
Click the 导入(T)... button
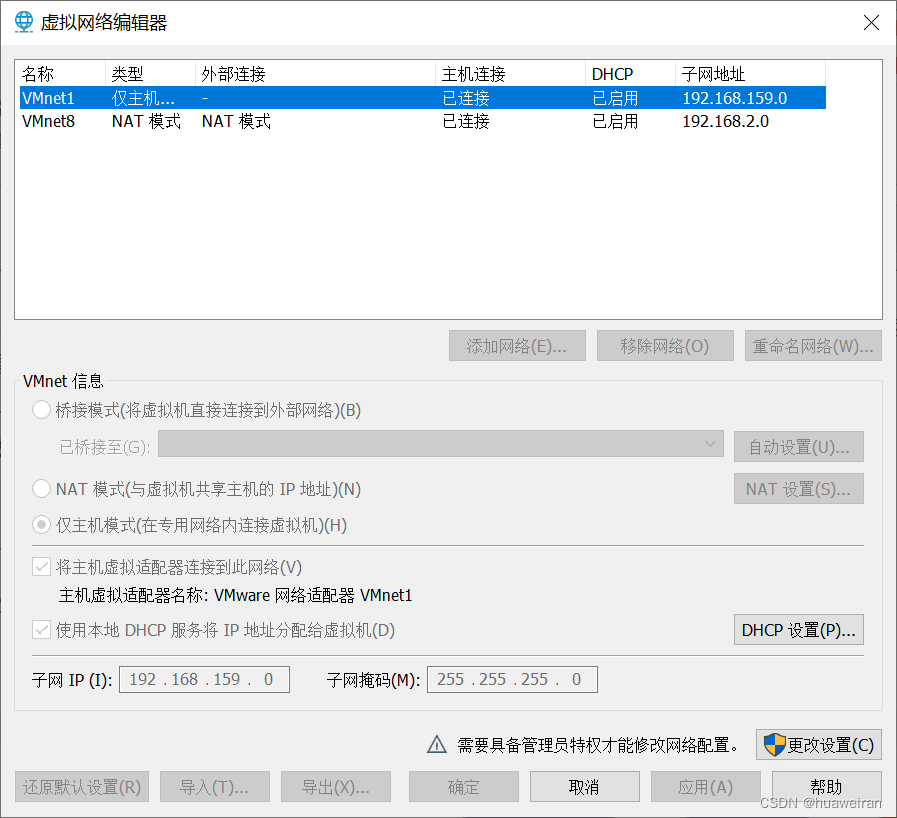[x=215, y=787]
